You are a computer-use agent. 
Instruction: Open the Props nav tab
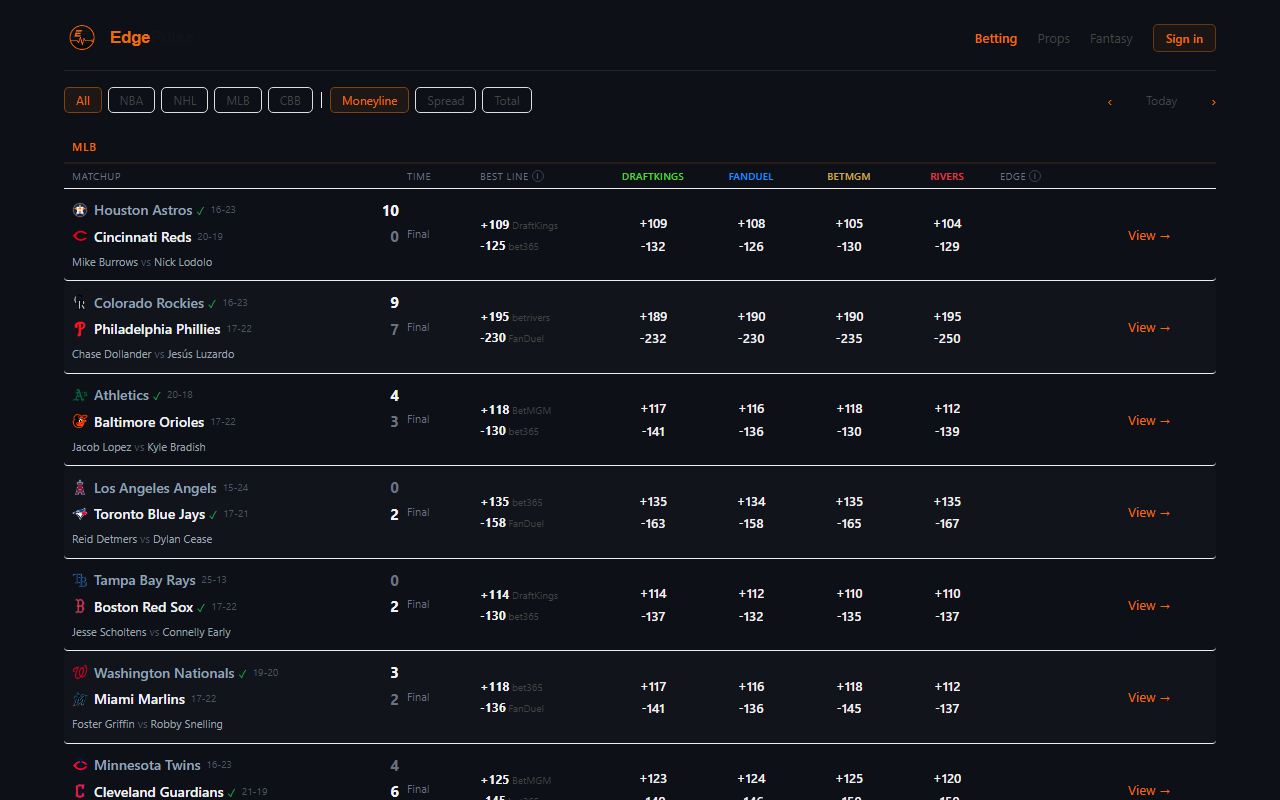click(x=1054, y=38)
